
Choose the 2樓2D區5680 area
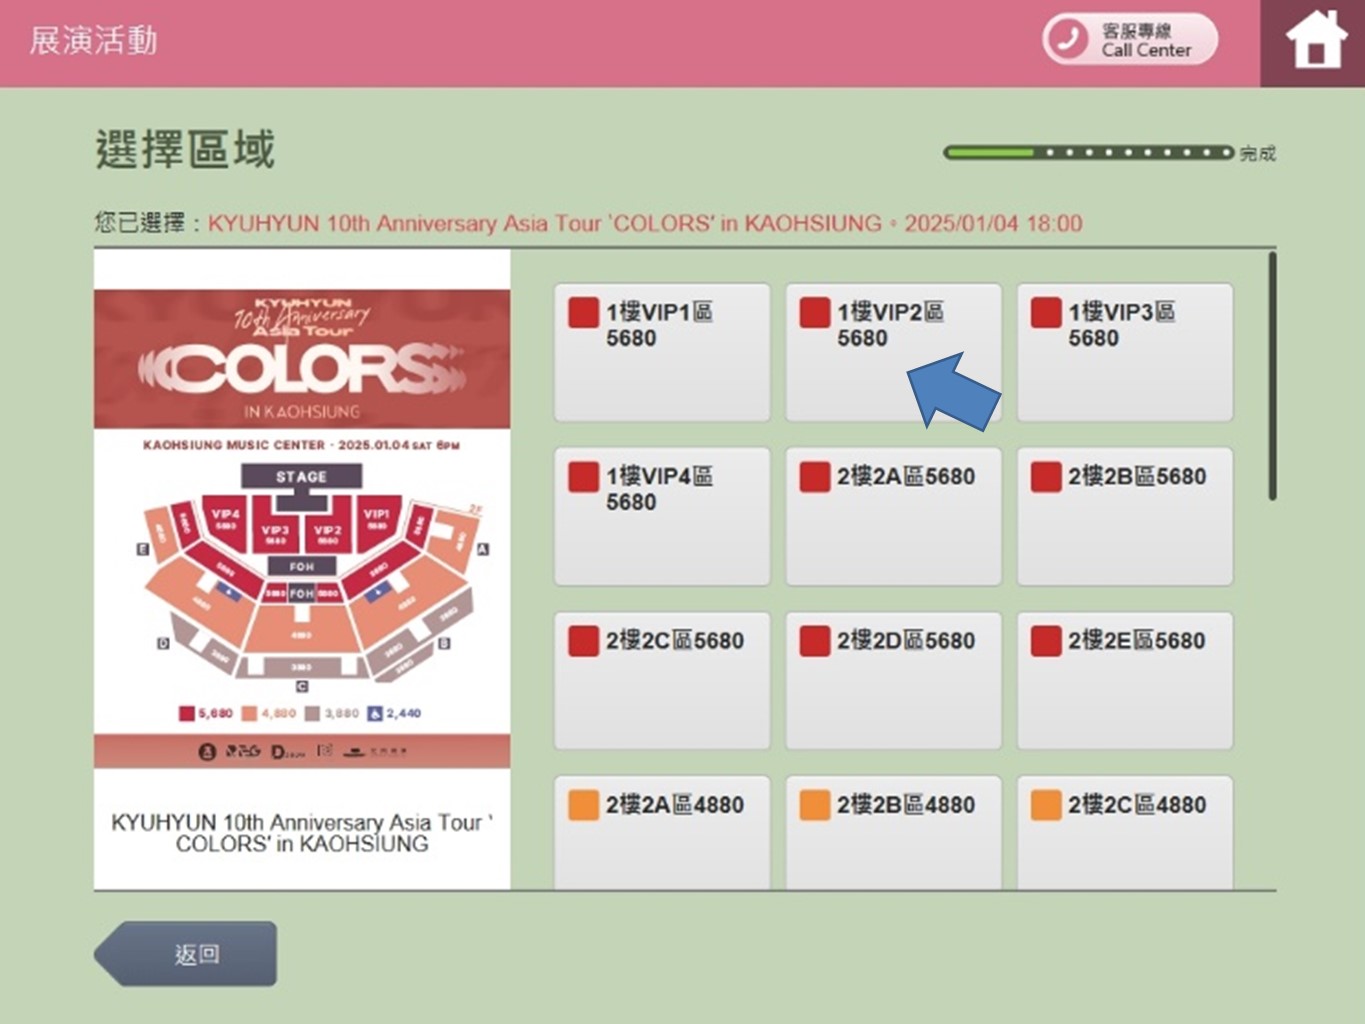click(x=893, y=680)
